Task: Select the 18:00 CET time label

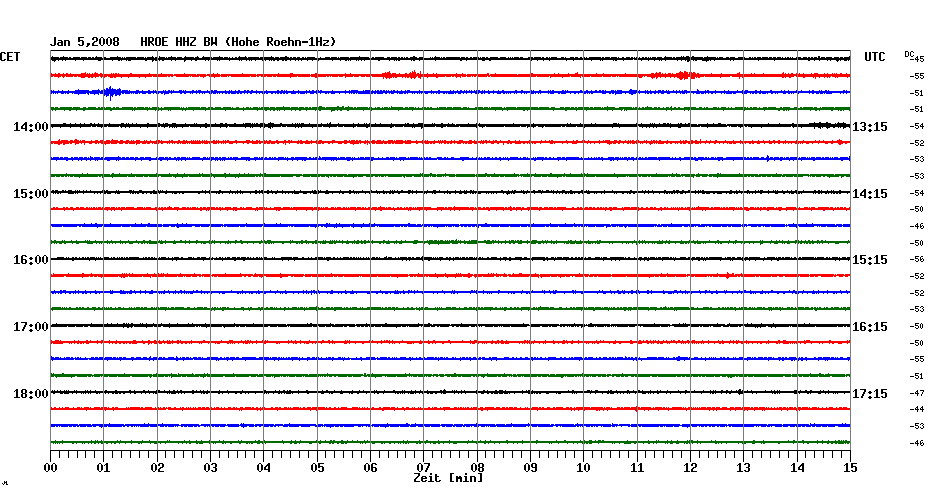Action: (x=31, y=394)
